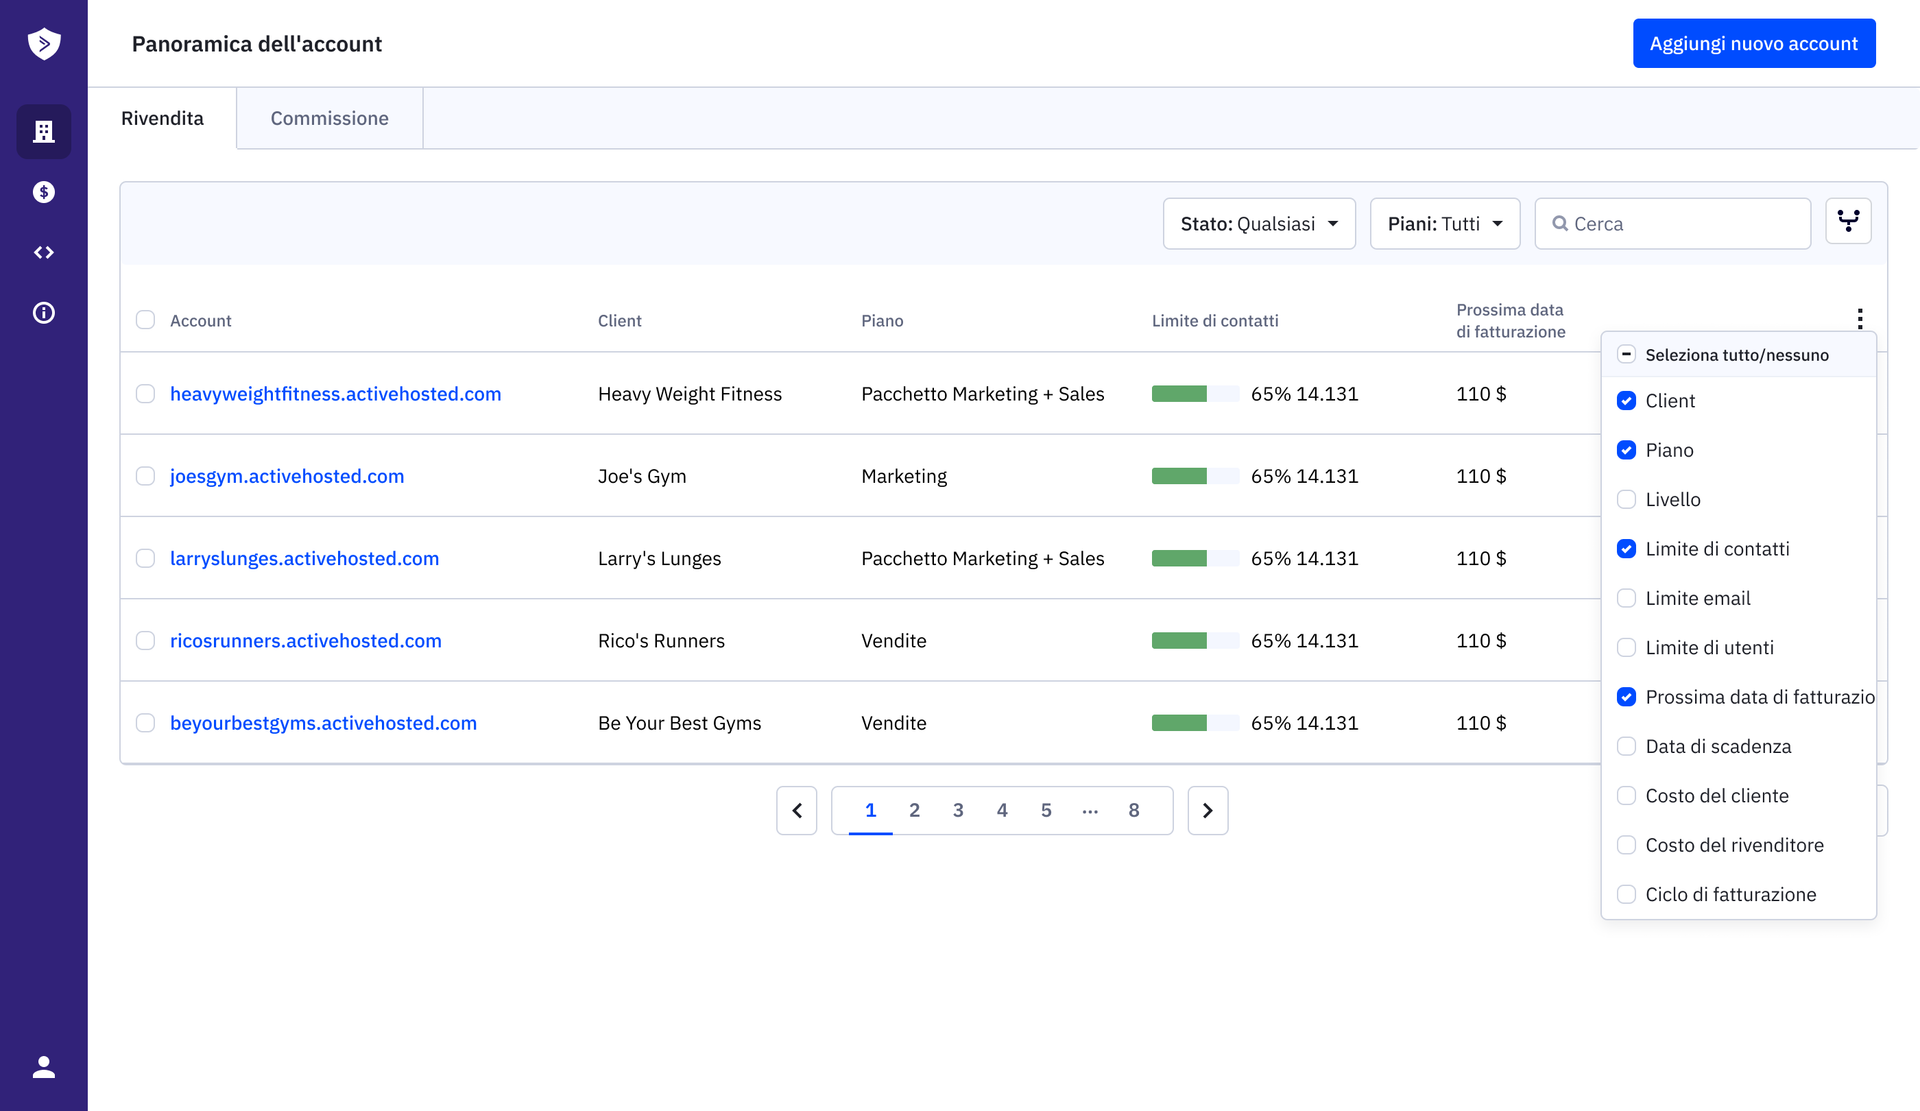
Task: Click the three-dot column options icon
Action: [x=1859, y=319]
